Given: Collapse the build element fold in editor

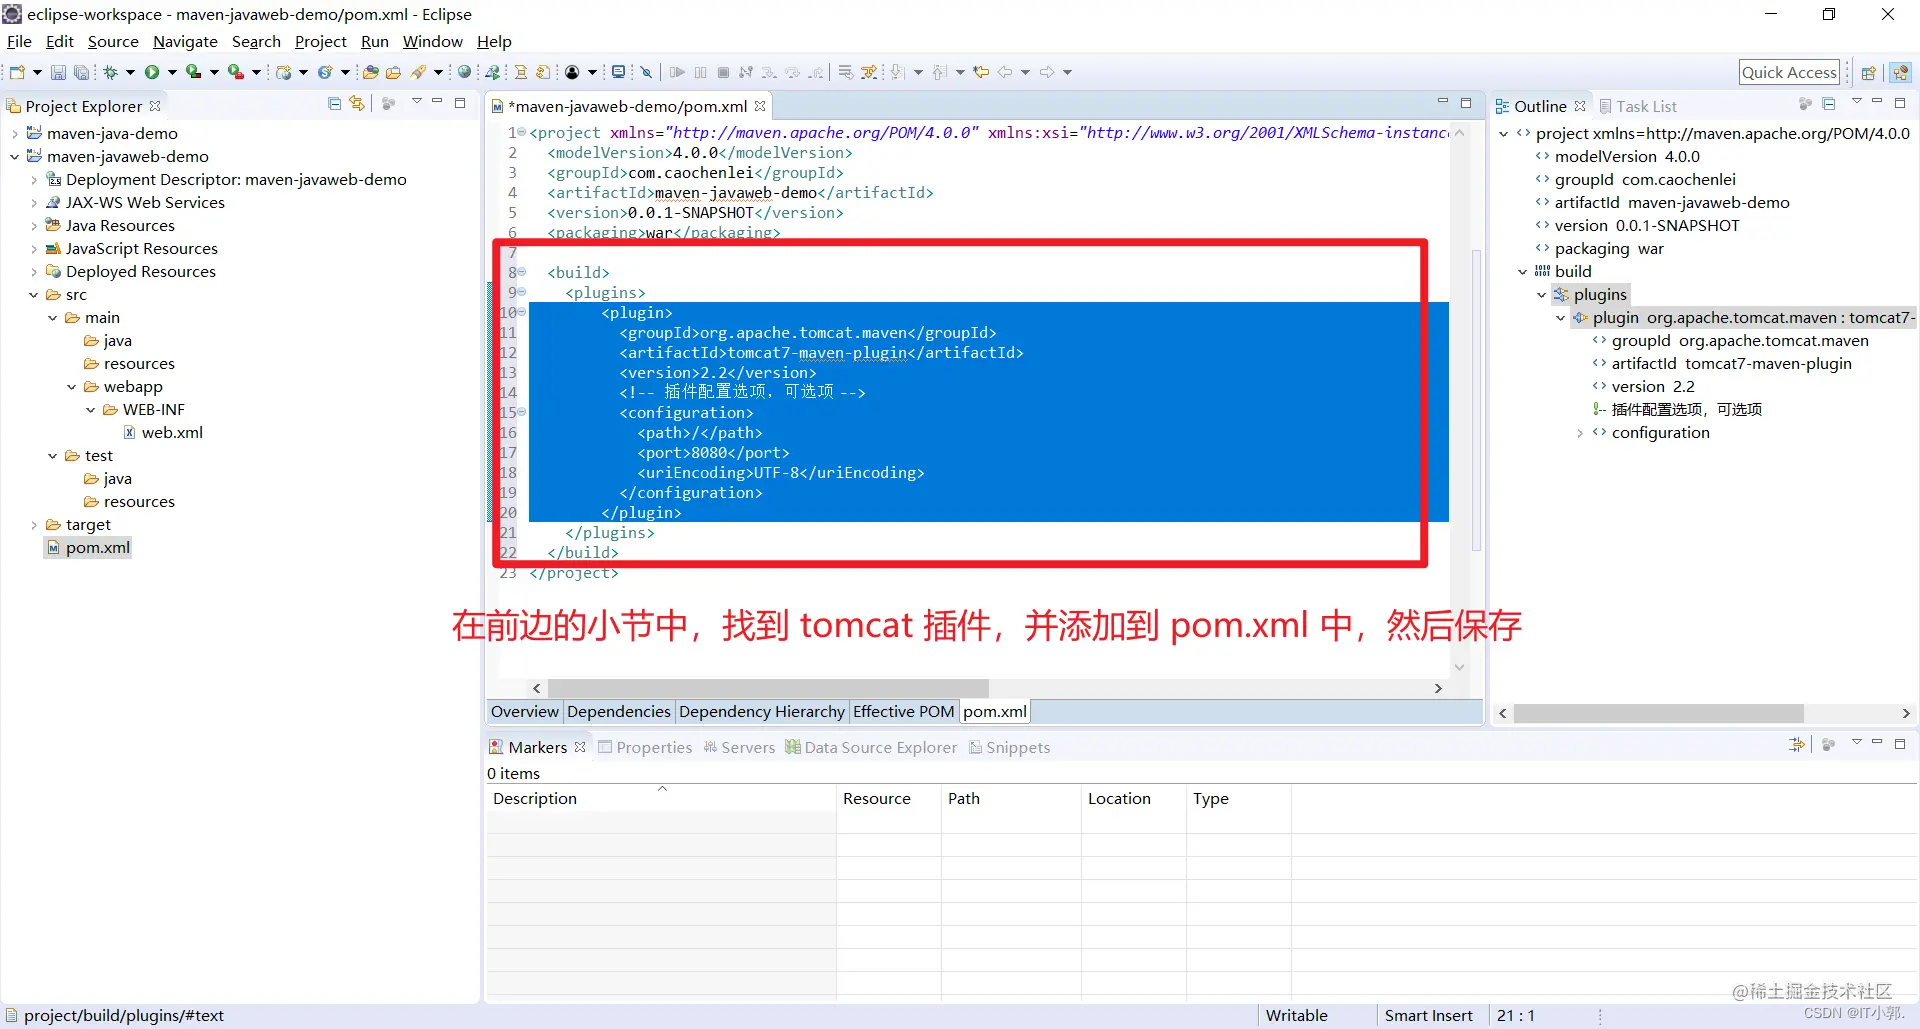Looking at the screenshot, I should (x=522, y=272).
